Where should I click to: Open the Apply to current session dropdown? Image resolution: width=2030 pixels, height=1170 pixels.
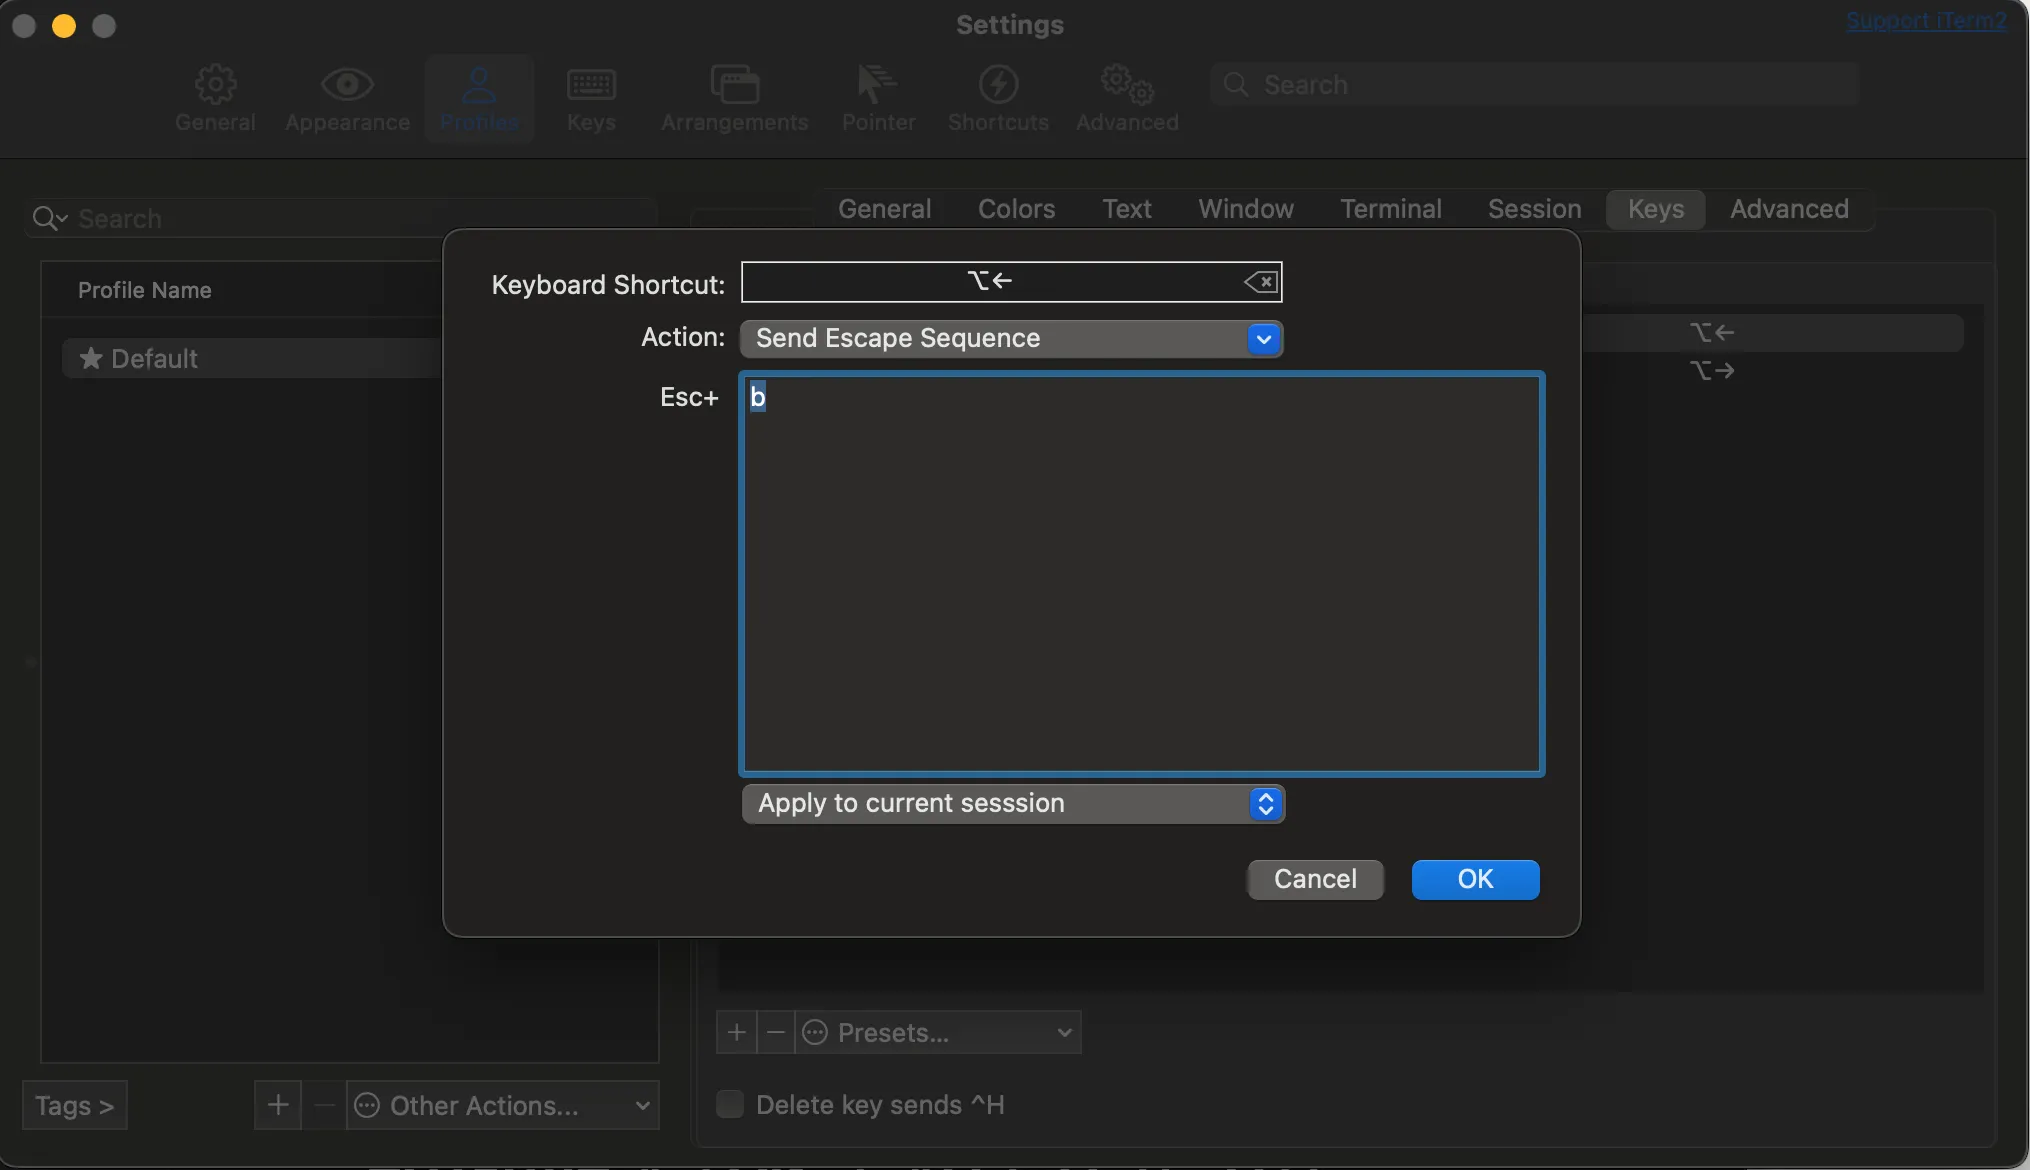coord(1013,804)
